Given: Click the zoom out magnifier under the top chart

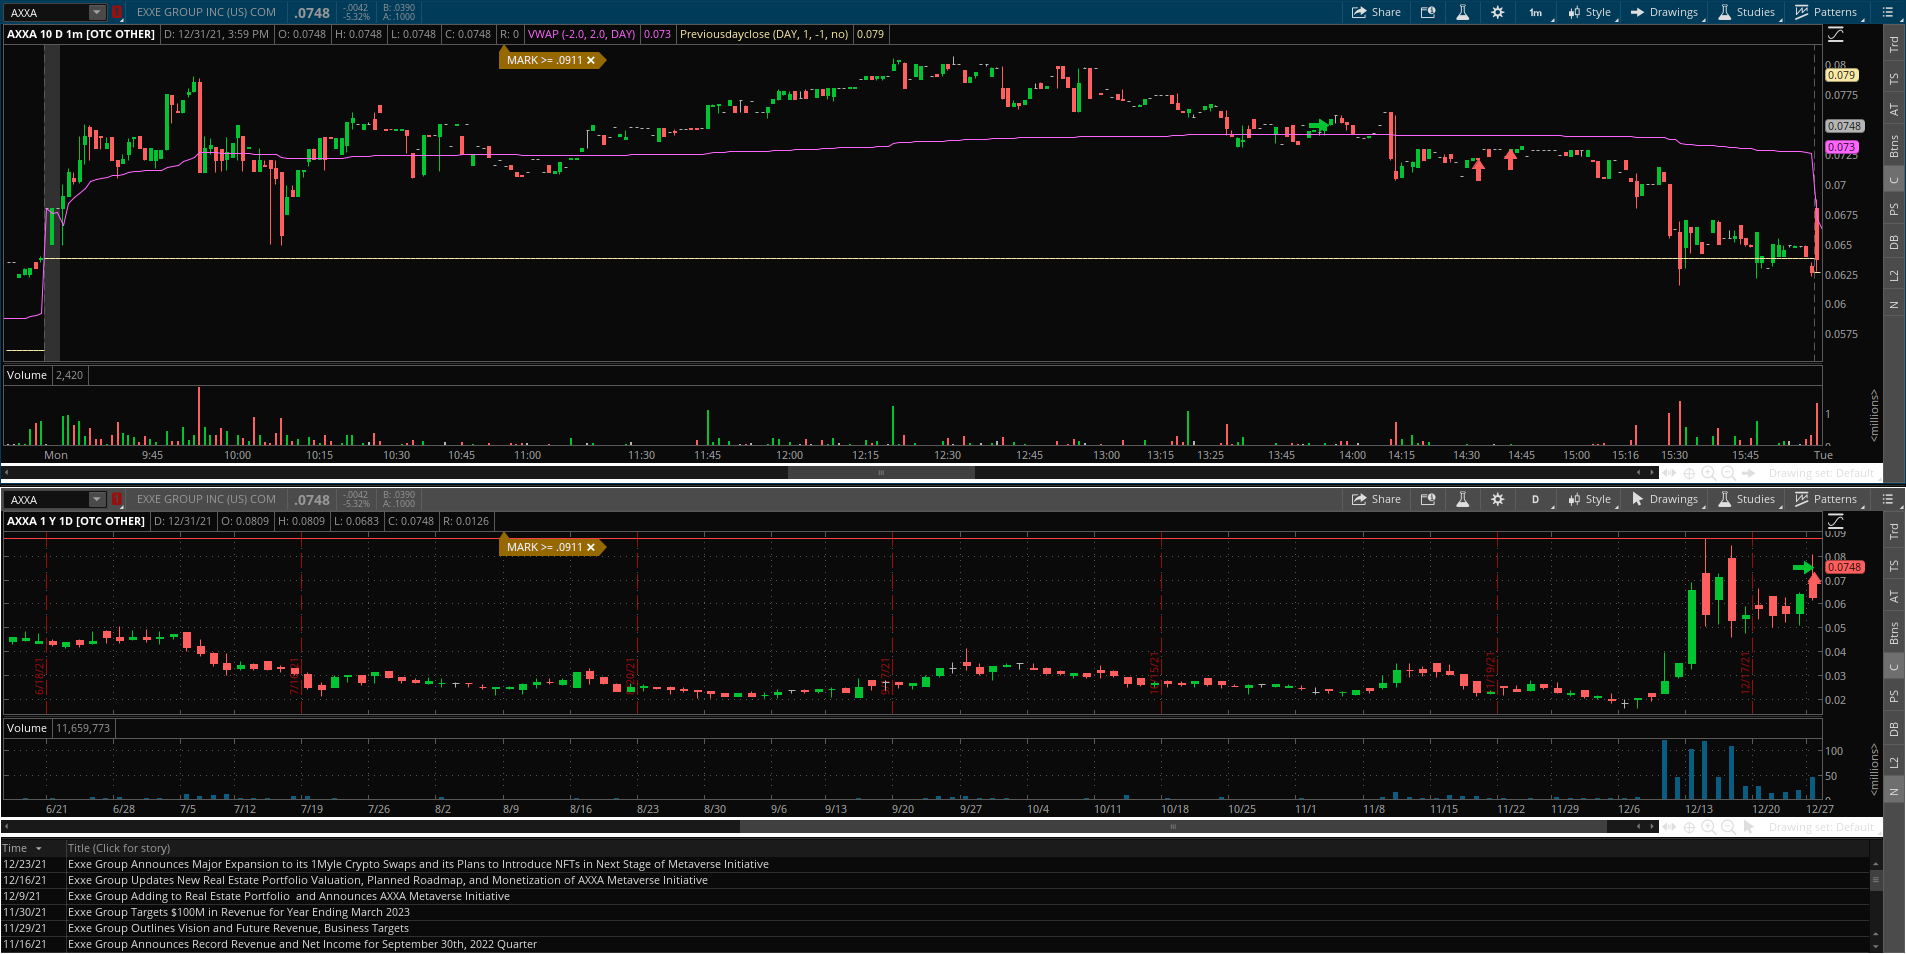Looking at the screenshot, I should (x=1727, y=473).
